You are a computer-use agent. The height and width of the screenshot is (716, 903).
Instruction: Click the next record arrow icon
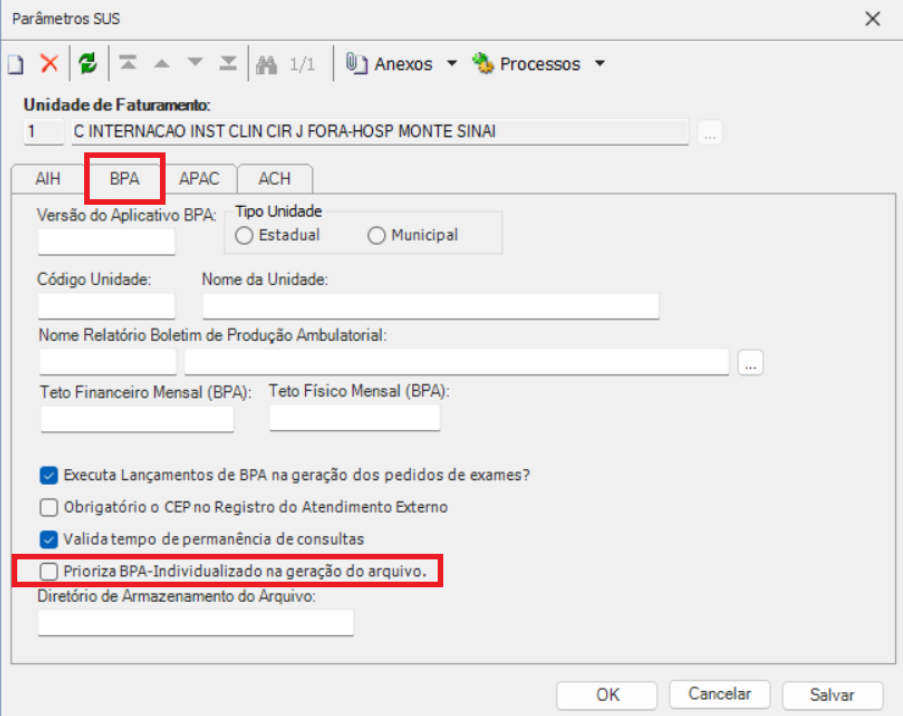click(x=194, y=63)
